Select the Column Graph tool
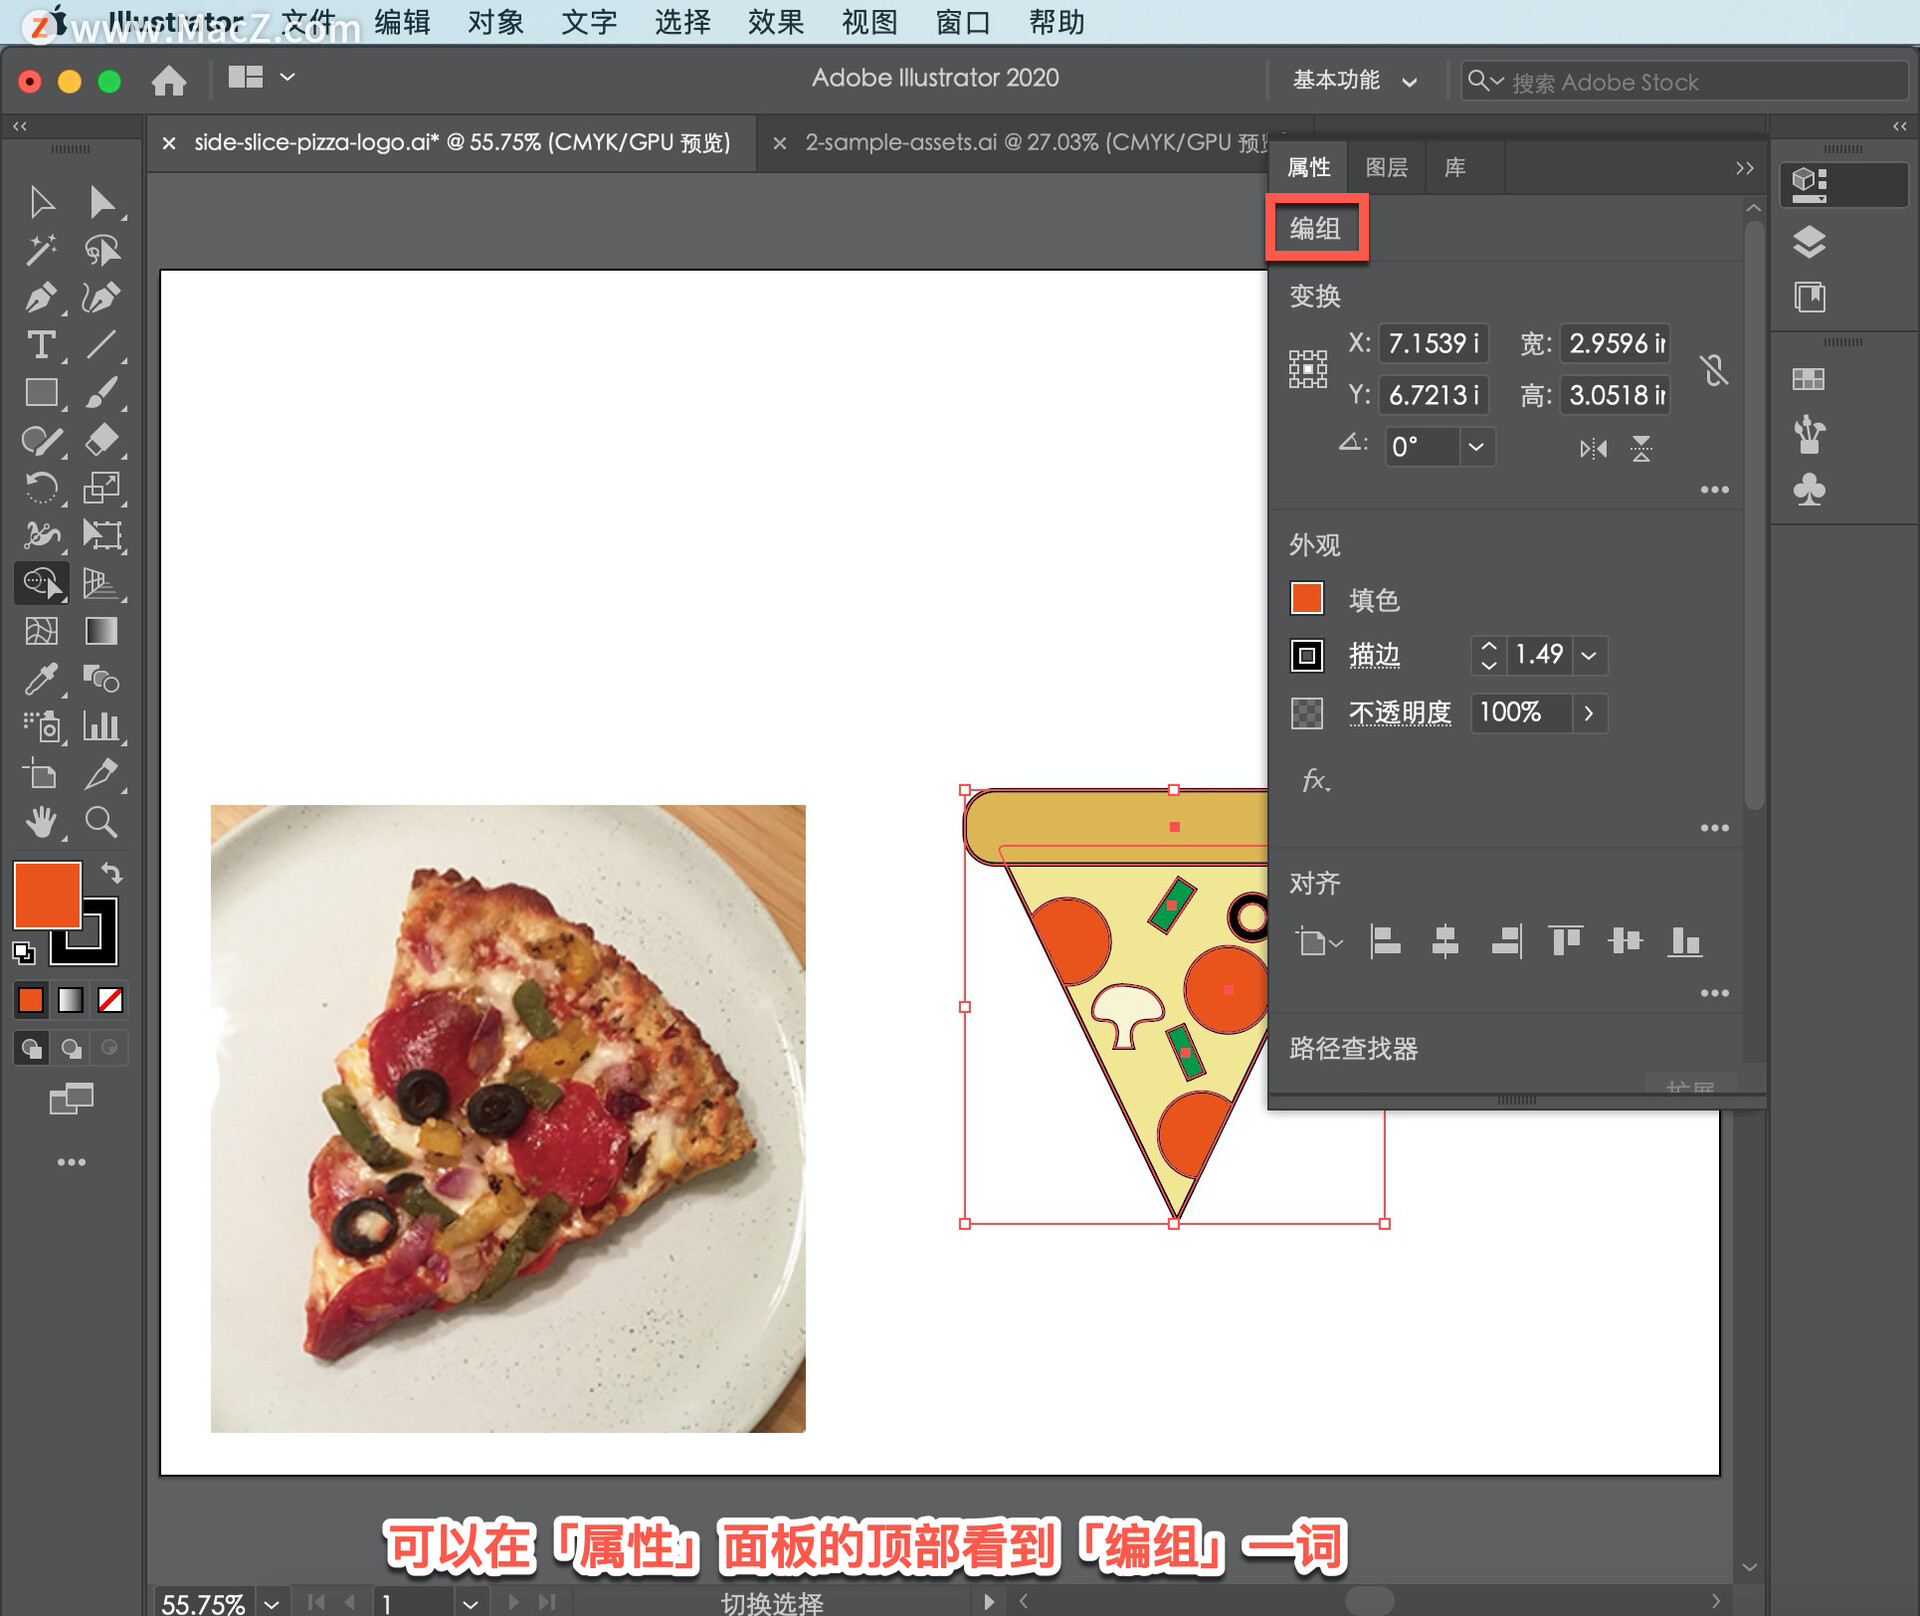Viewport: 1920px width, 1616px height. (101, 727)
